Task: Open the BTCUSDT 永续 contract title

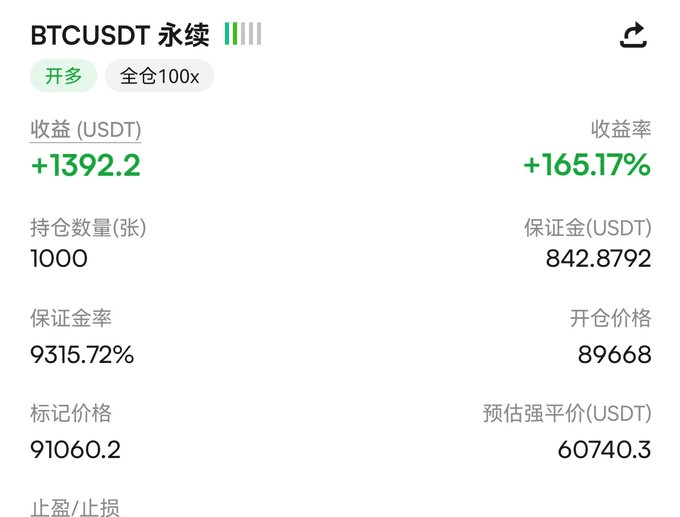Action: click(x=120, y=36)
